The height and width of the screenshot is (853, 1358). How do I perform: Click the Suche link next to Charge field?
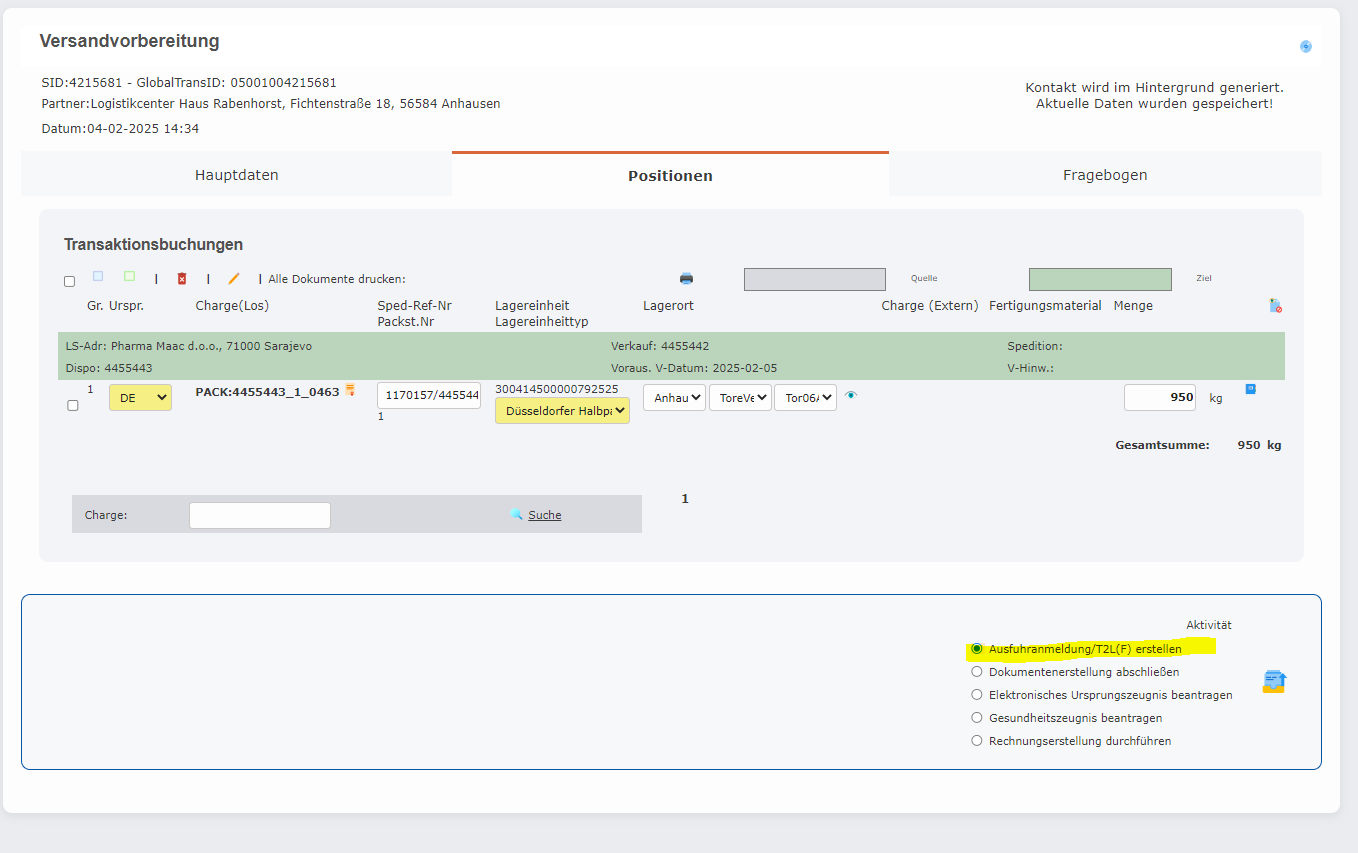544,514
